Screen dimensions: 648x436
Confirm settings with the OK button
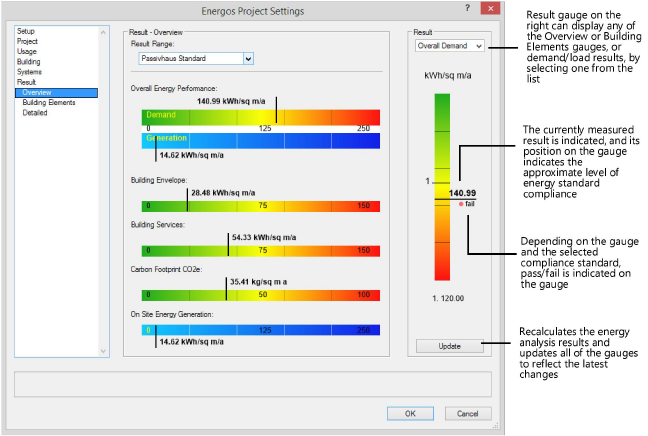pyautogui.click(x=410, y=413)
